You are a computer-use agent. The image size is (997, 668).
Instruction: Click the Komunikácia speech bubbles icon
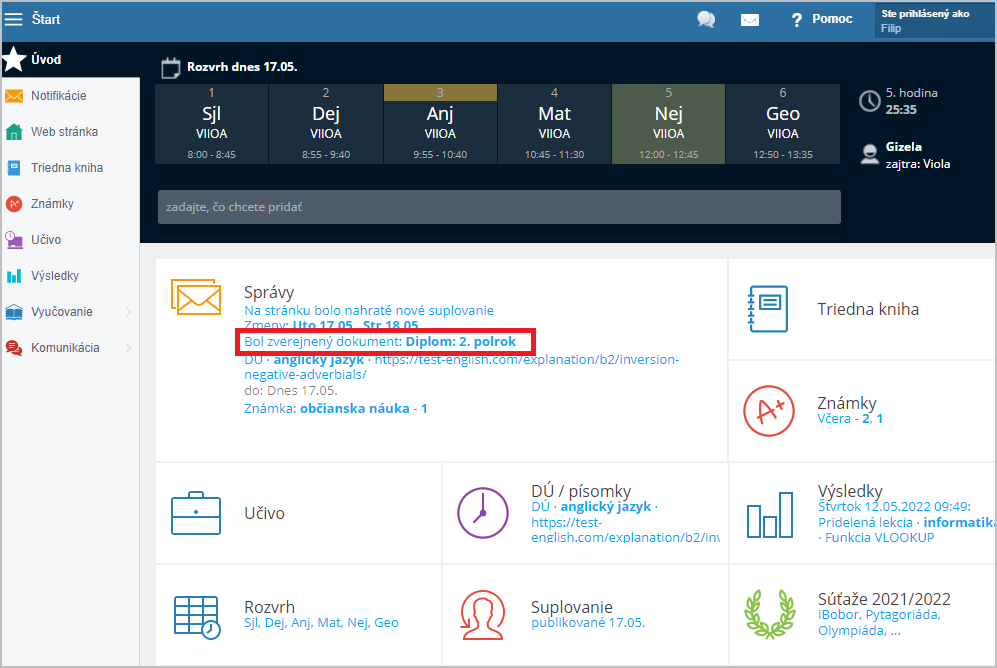tap(14, 348)
